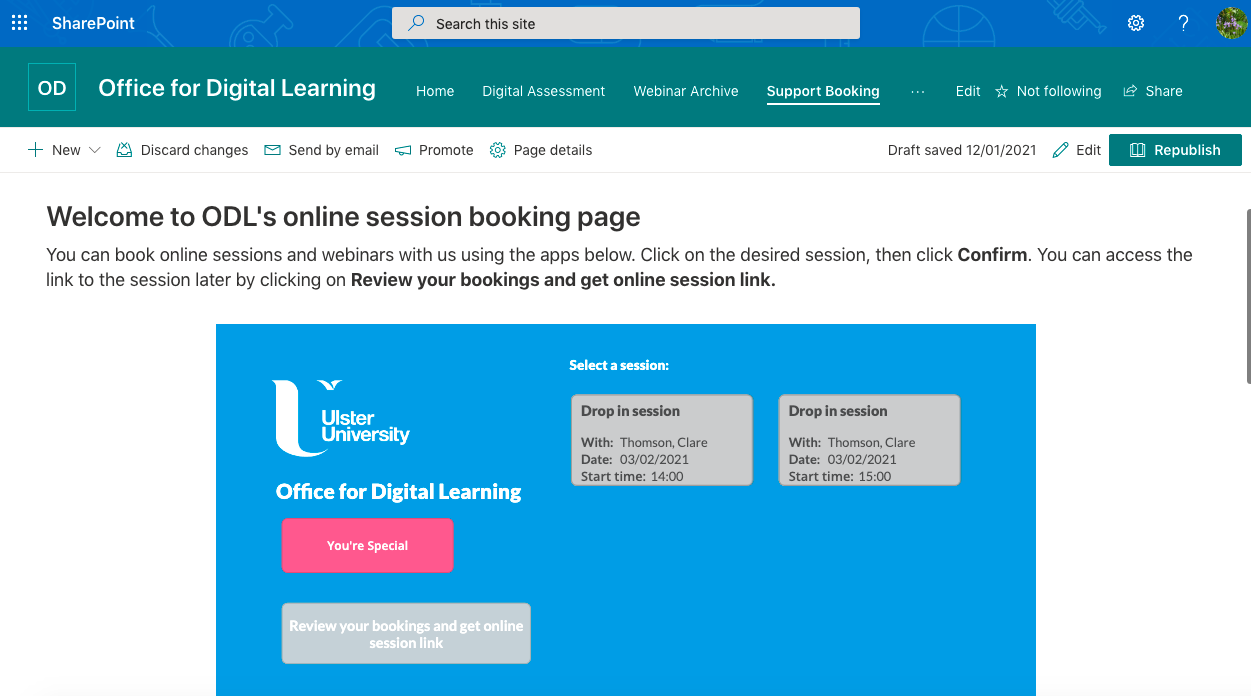The height and width of the screenshot is (696, 1251).
Task: Click the page vertical scrollbar
Action: point(1247,296)
